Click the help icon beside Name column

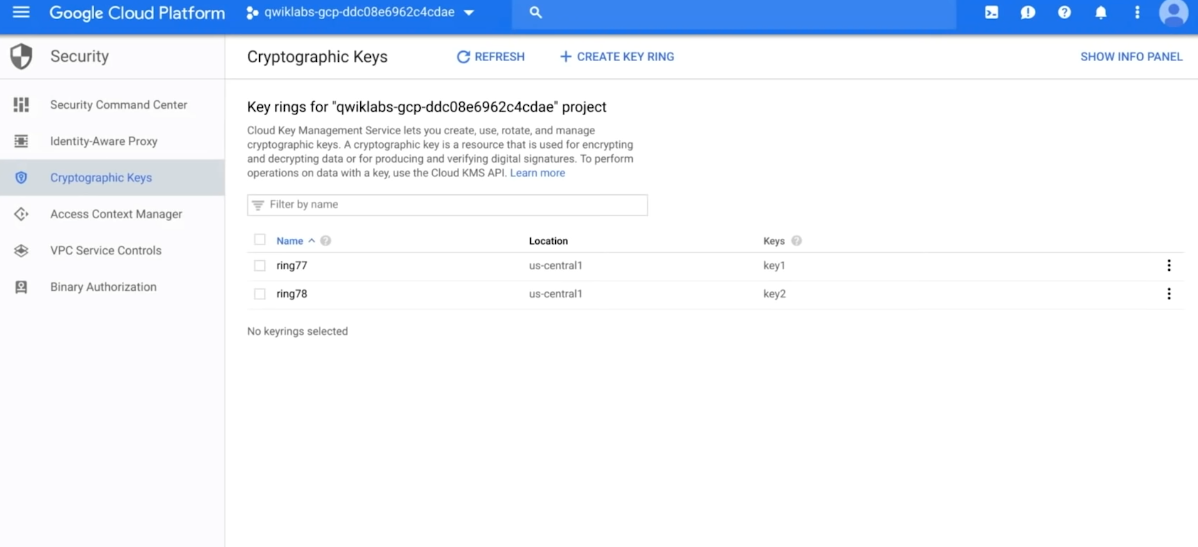pos(325,241)
